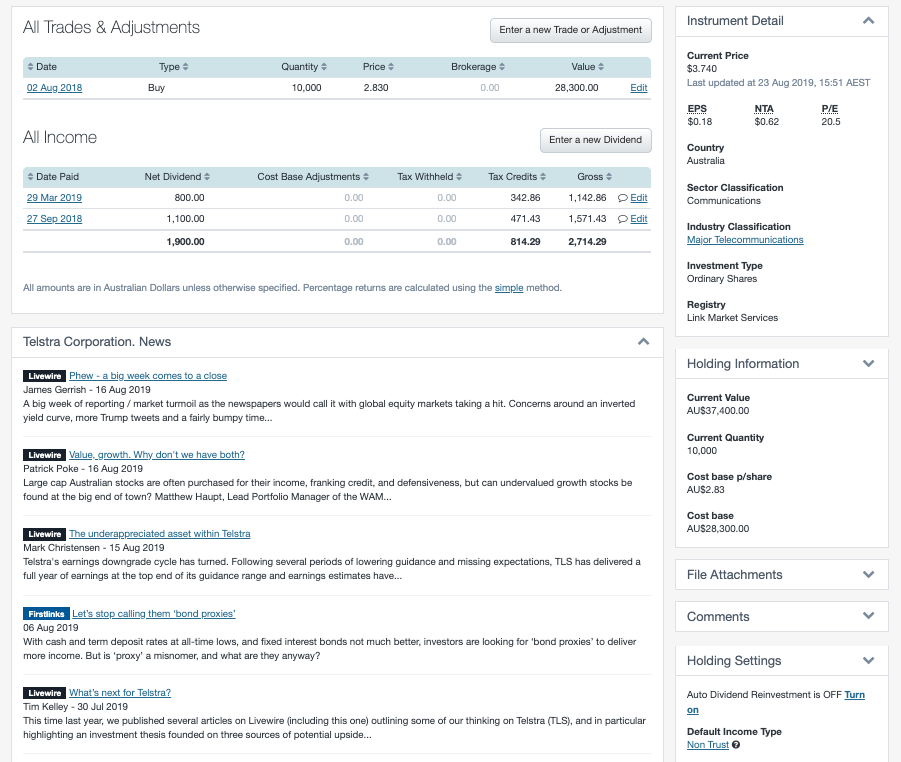Expand the Comments panel
Viewport: 901px width, 762px height.
869,616
